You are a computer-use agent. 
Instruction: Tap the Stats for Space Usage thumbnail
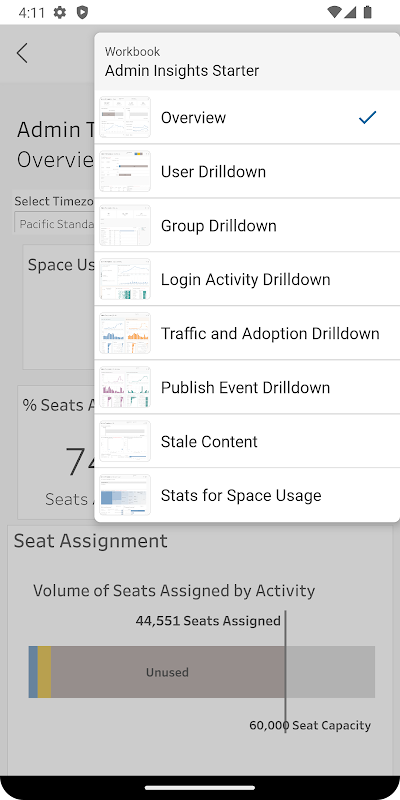125,495
